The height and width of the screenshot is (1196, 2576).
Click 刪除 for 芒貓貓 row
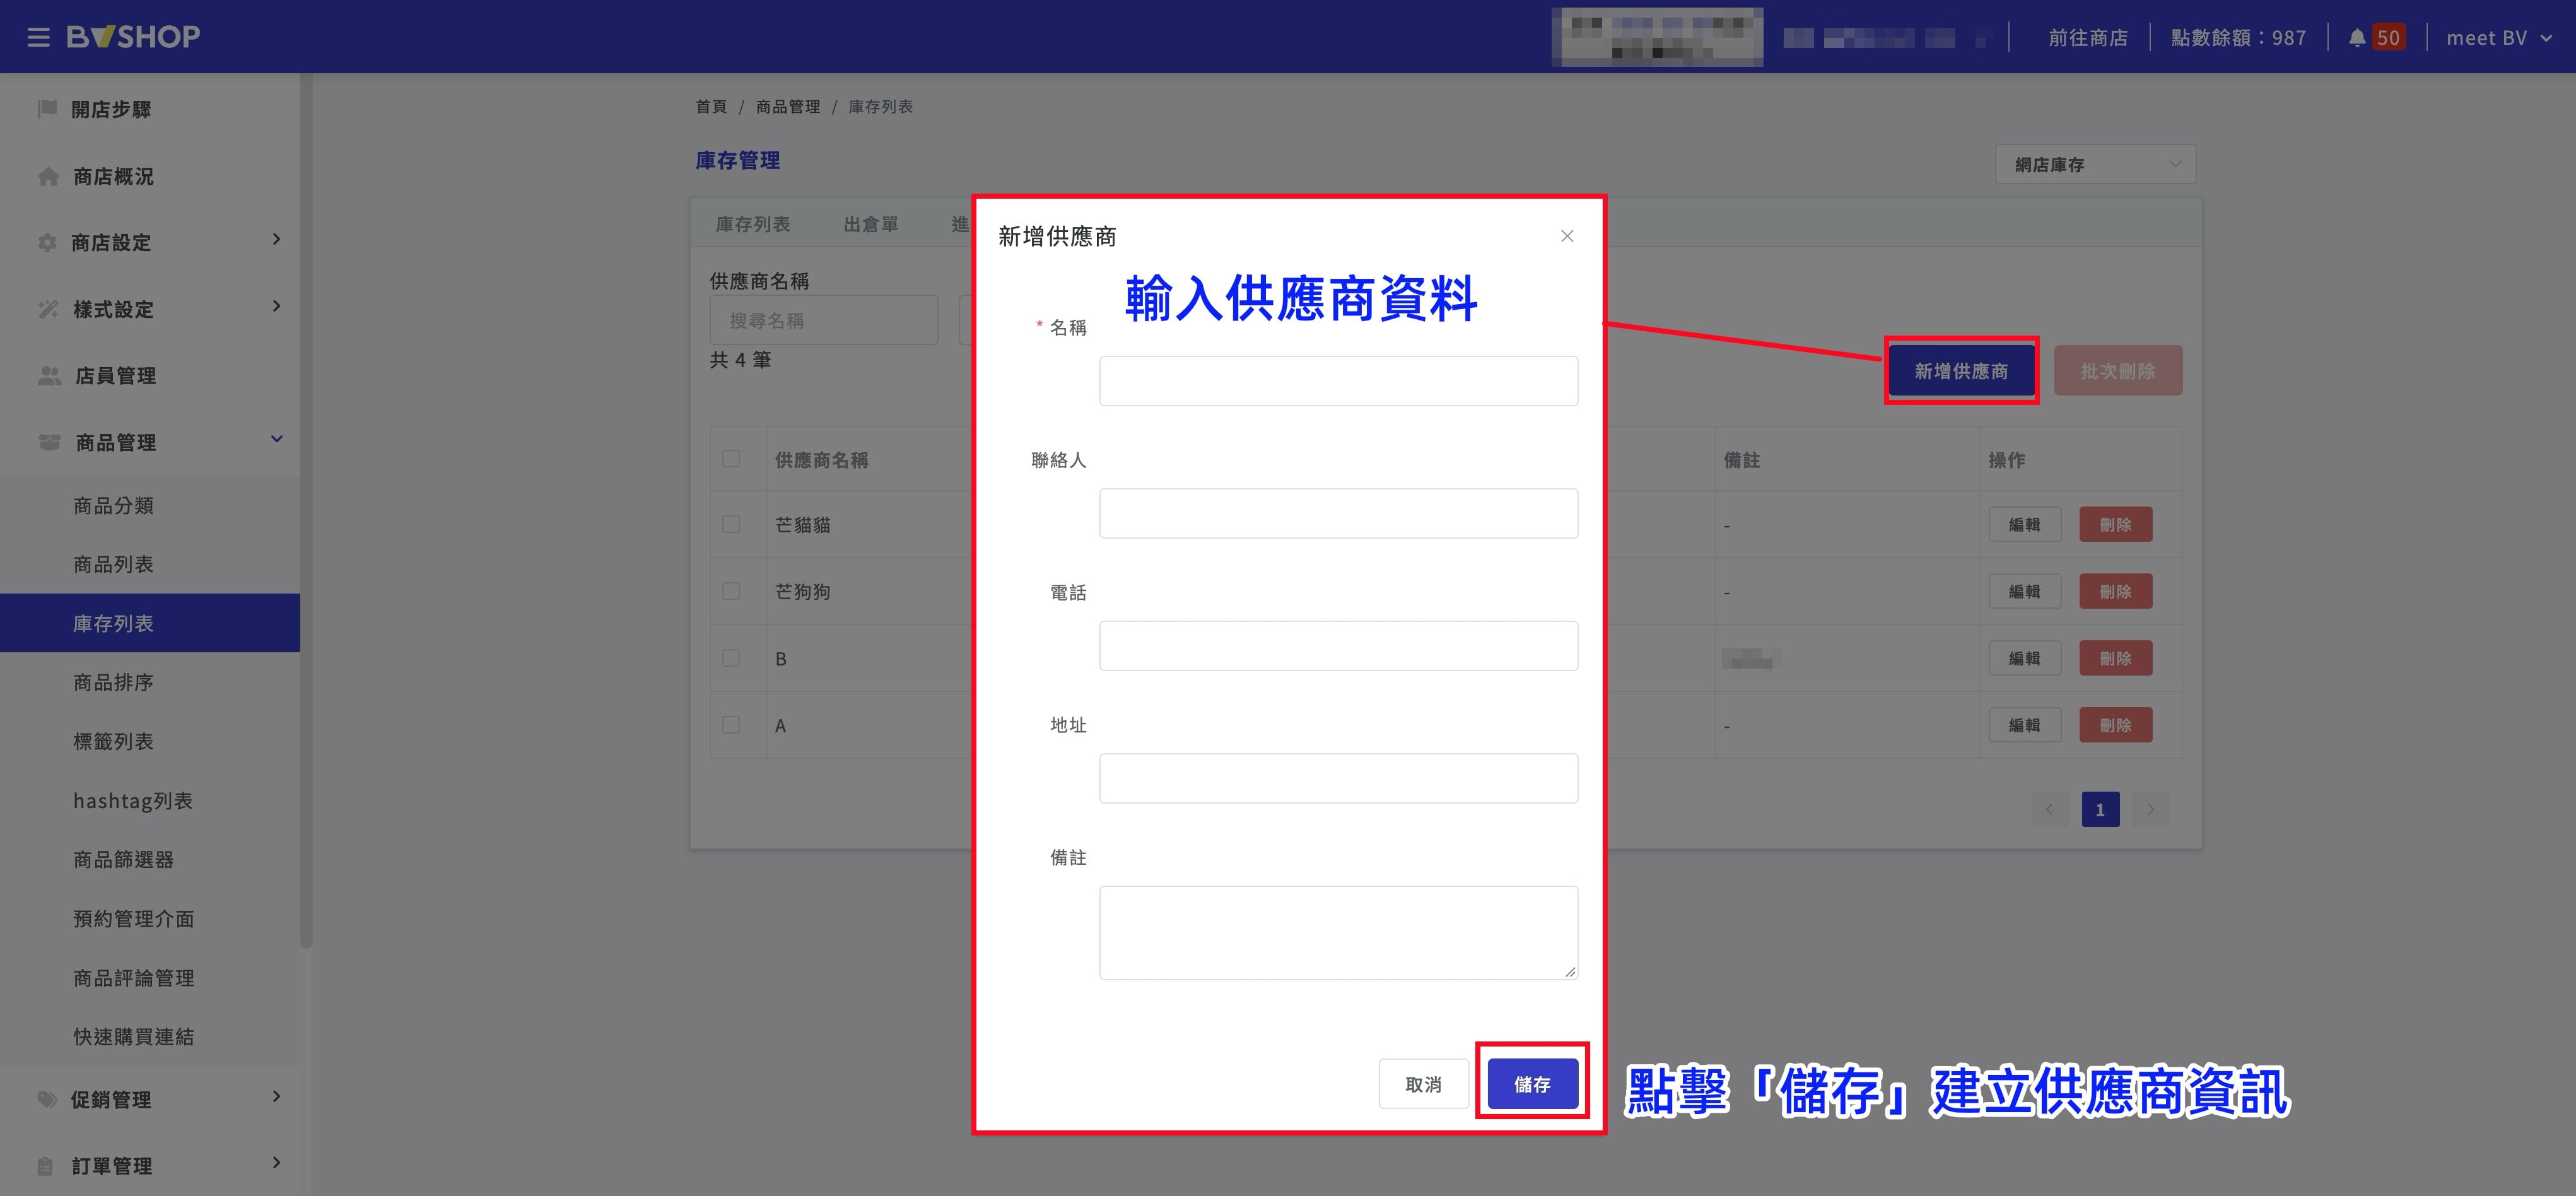pyautogui.click(x=2115, y=525)
